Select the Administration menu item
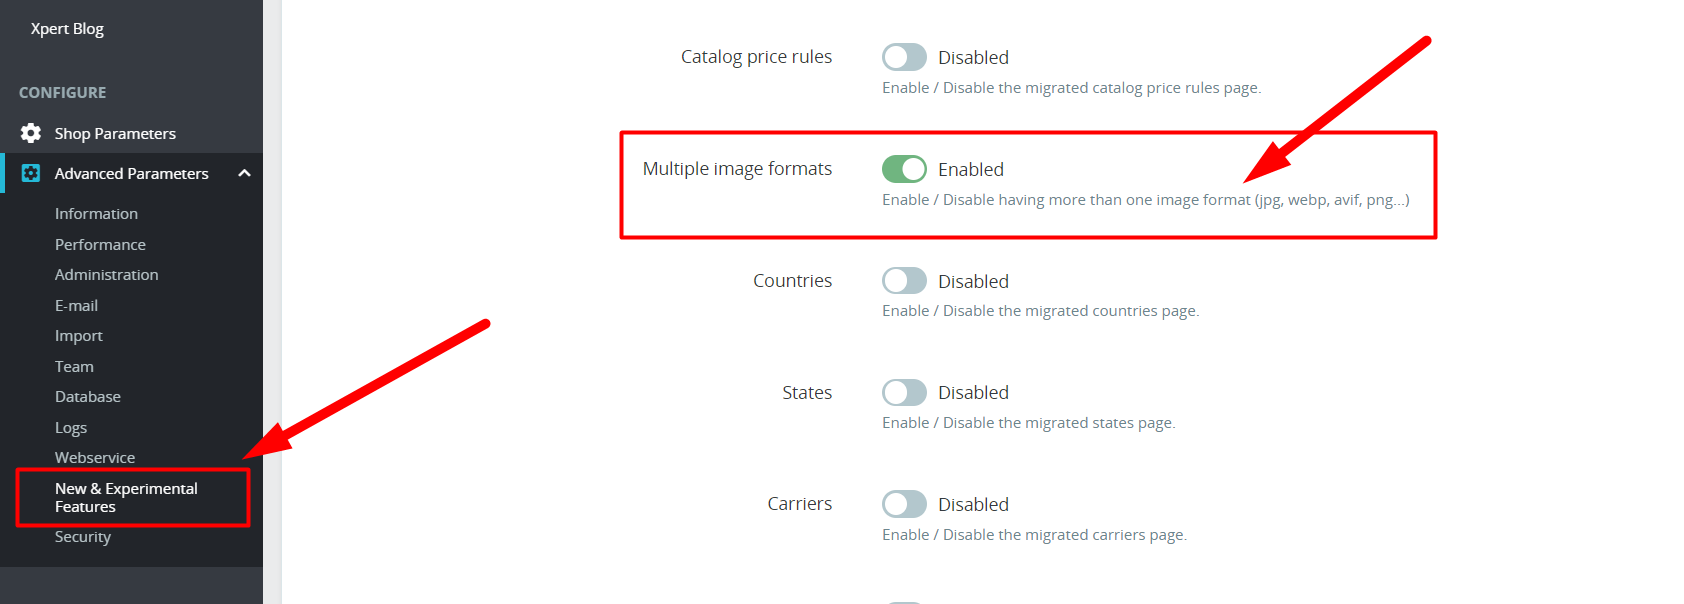 (106, 274)
